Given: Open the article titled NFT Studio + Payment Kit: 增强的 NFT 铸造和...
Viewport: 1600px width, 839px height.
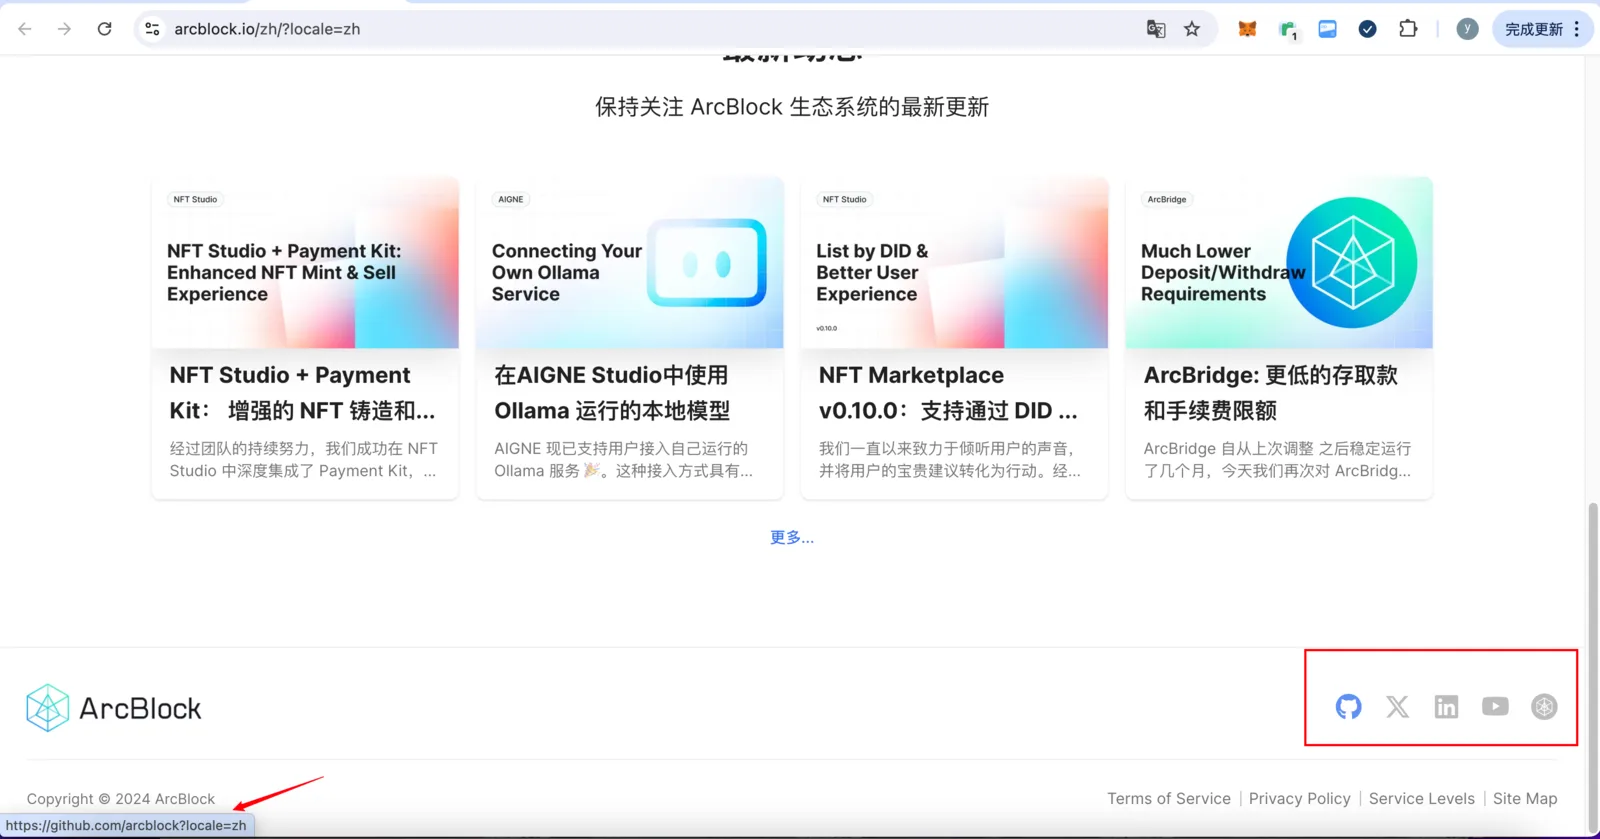Looking at the screenshot, I should pyautogui.click(x=303, y=393).
